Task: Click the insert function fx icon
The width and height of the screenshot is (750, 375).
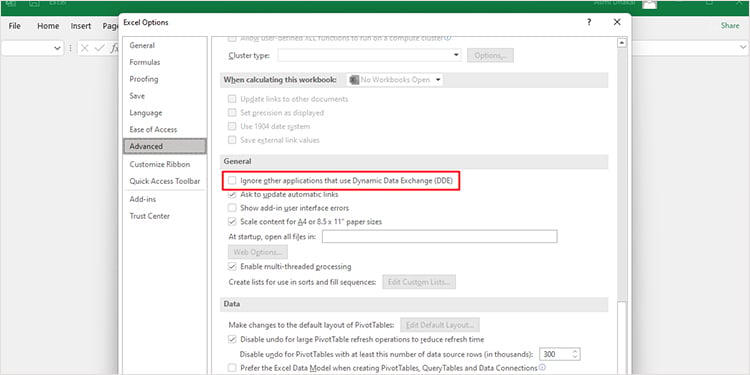Action: pos(114,48)
